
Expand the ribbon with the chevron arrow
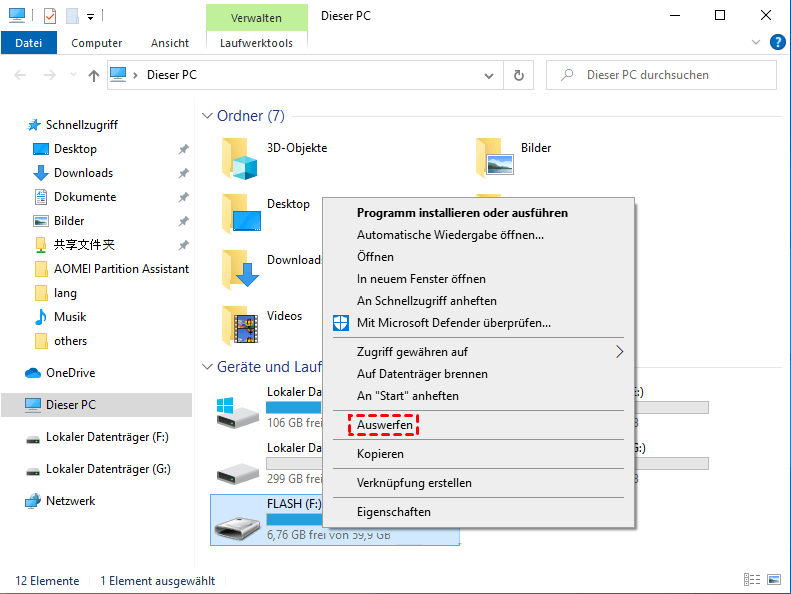[x=756, y=43]
